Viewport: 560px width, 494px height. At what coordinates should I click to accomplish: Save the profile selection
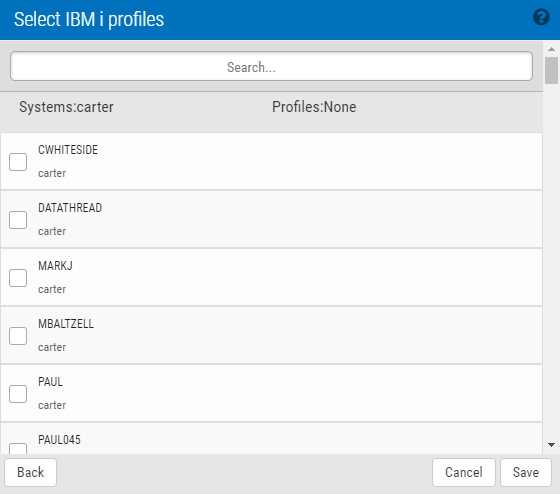pyautogui.click(x=526, y=472)
